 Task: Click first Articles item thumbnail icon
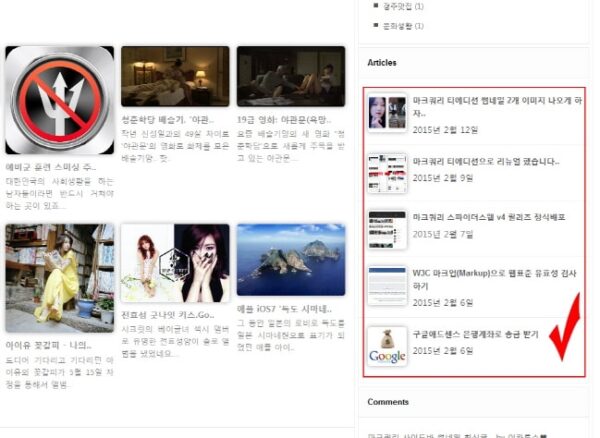(387, 113)
